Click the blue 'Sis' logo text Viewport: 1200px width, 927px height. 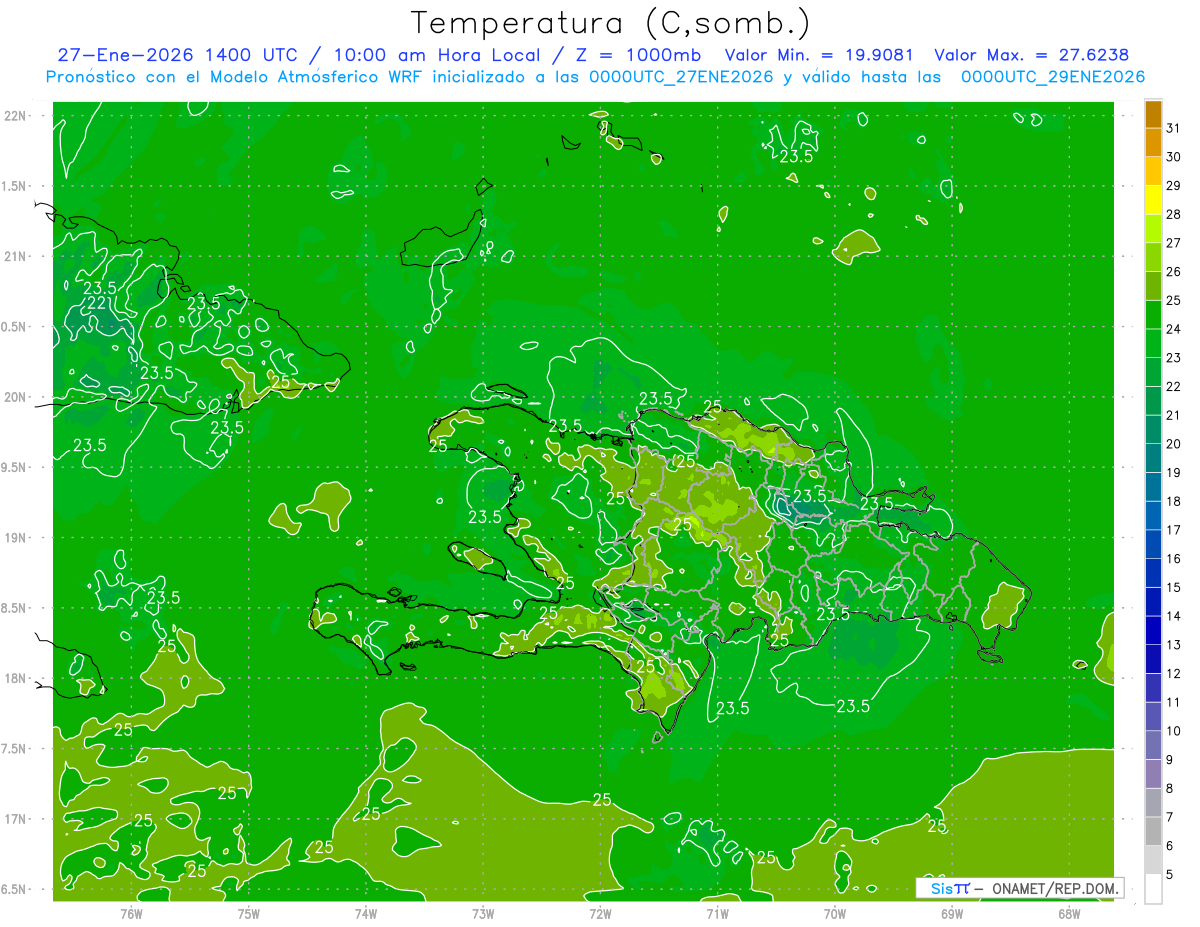(941, 888)
